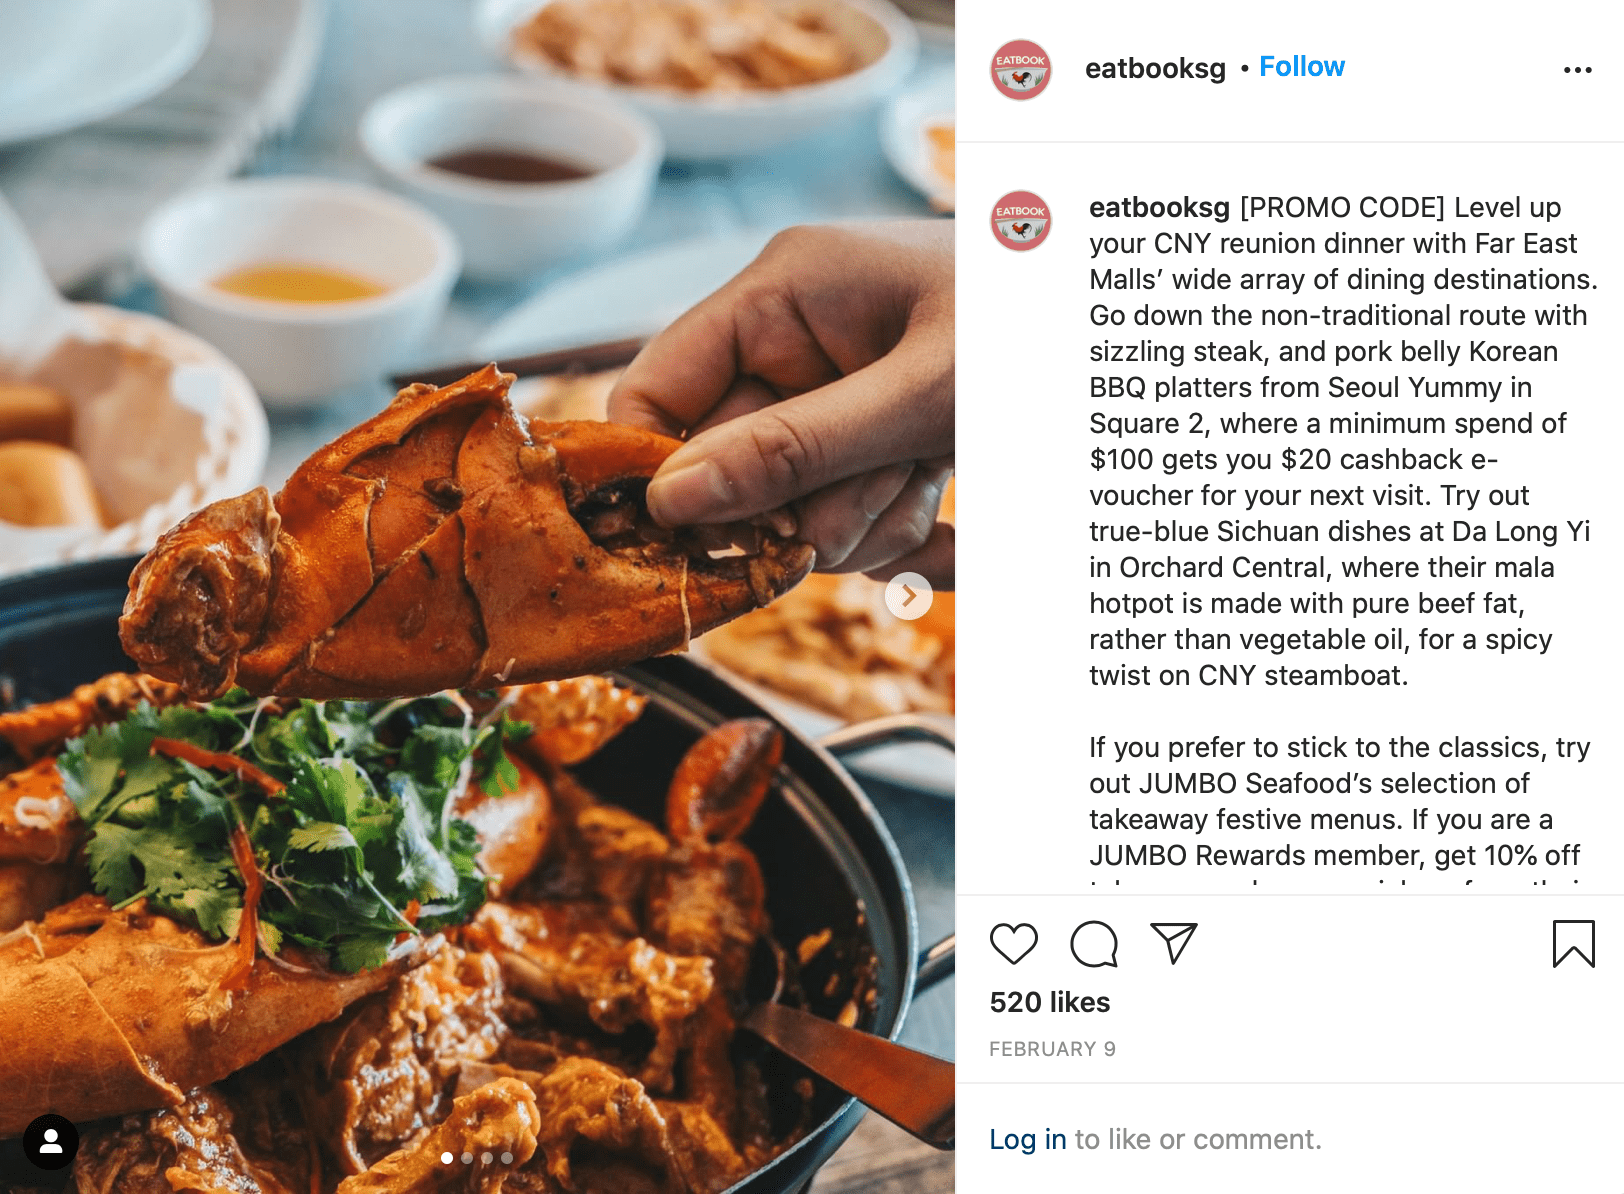The height and width of the screenshot is (1194, 1624).
Task: Save post with the bookmark icon
Action: [1573, 944]
